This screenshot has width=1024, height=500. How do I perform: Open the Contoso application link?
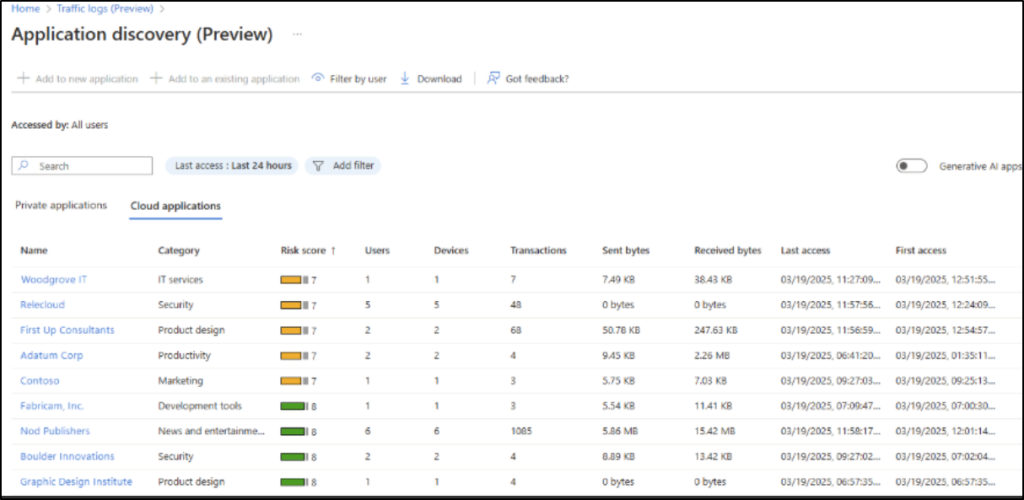click(x=40, y=381)
